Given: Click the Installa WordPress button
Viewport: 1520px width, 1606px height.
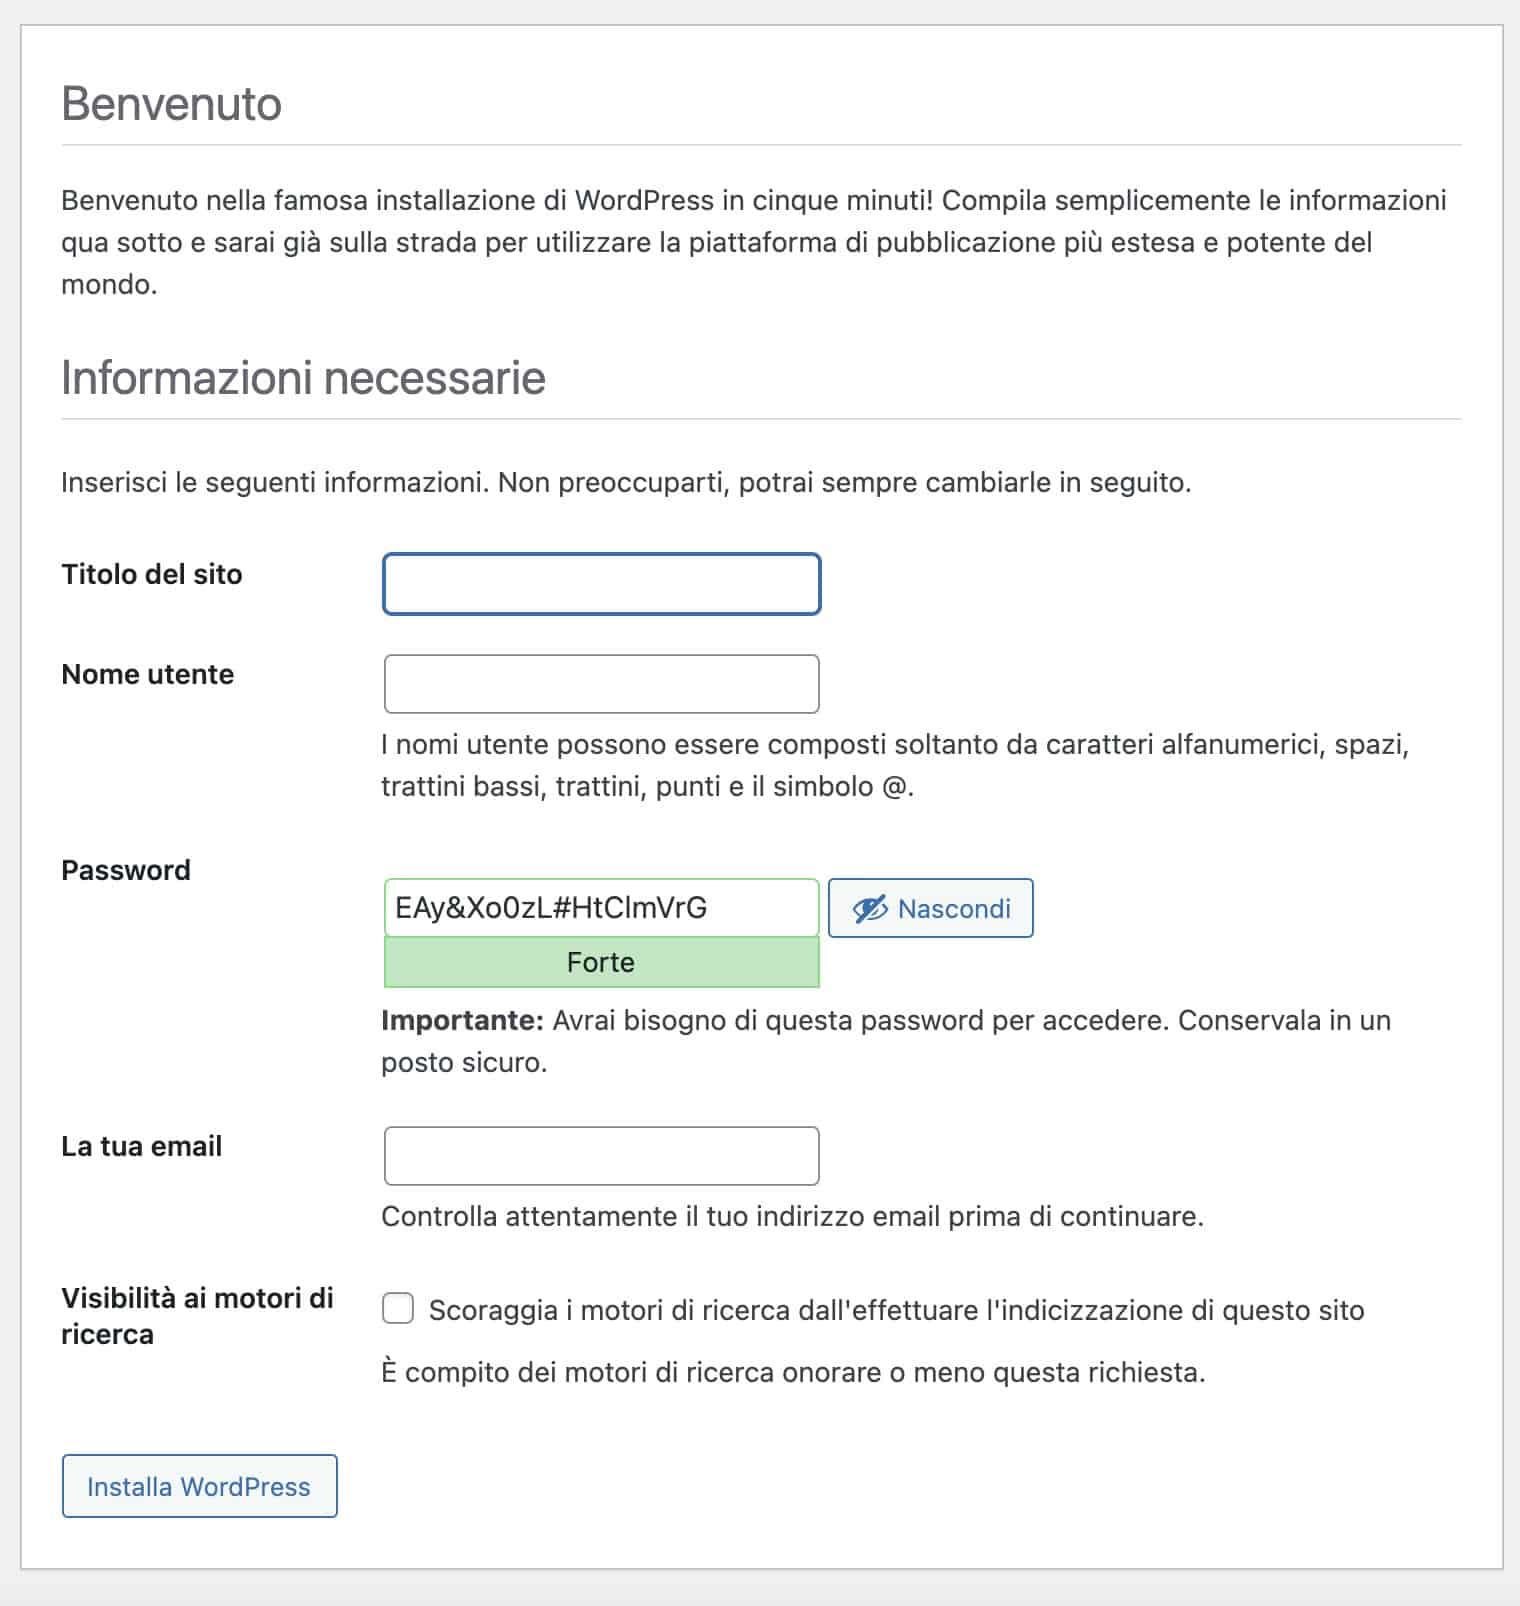Looking at the screenshot, I should [198, 1486].
